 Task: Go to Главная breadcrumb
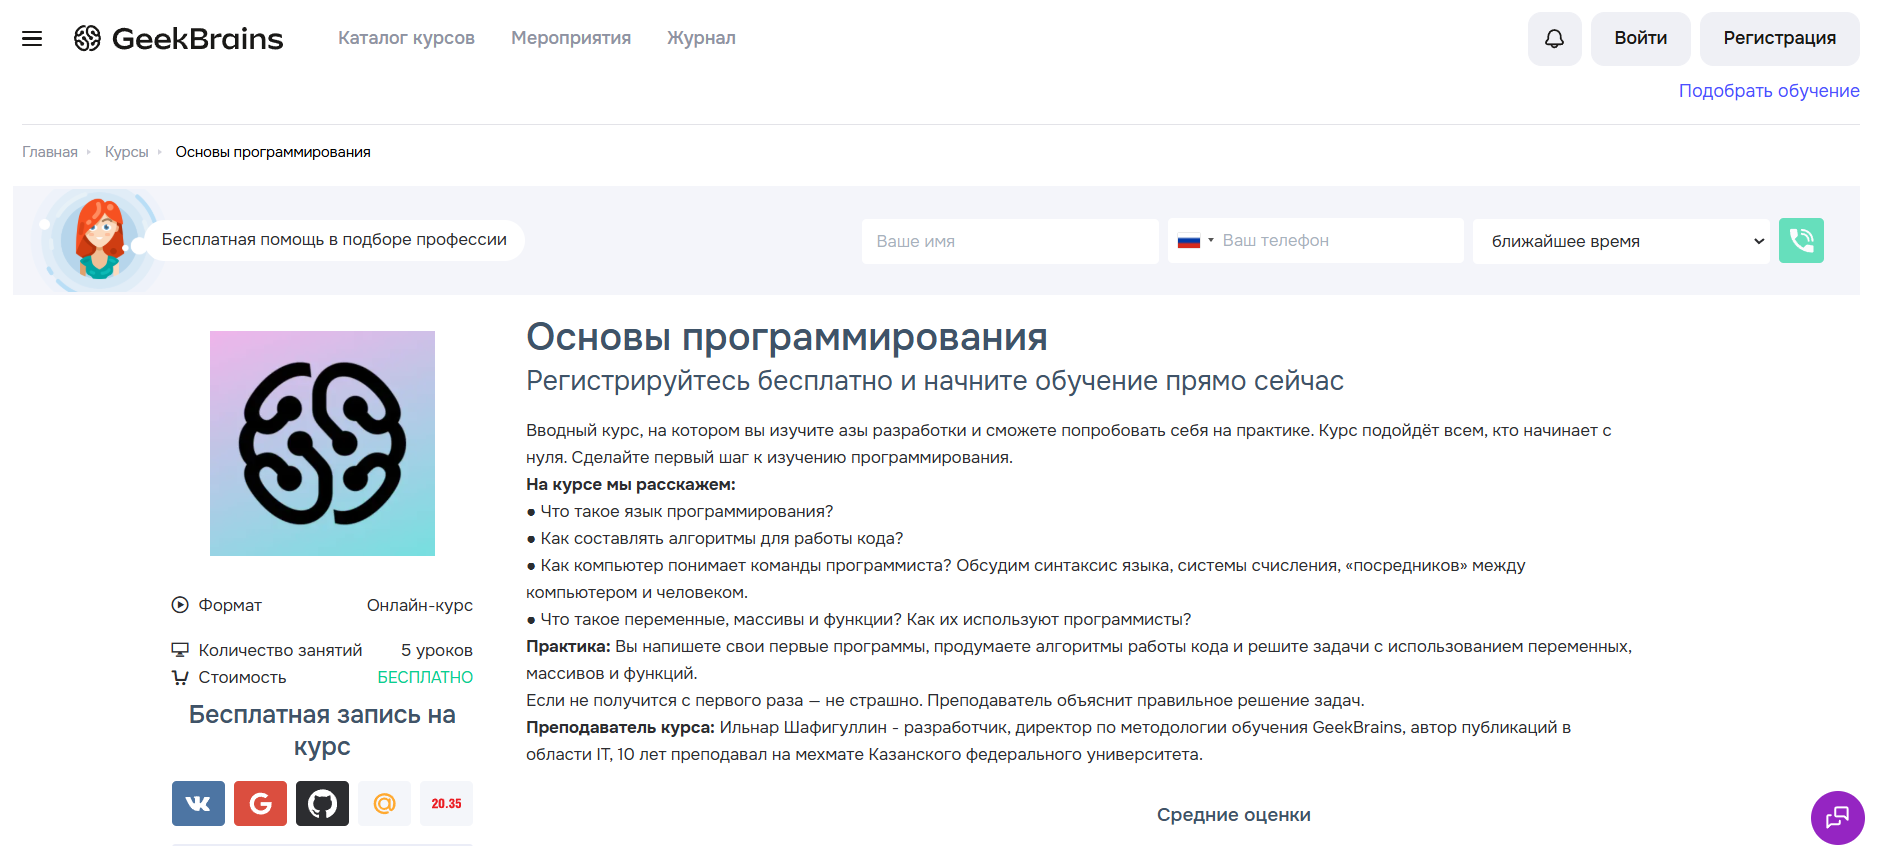(50, 152)
